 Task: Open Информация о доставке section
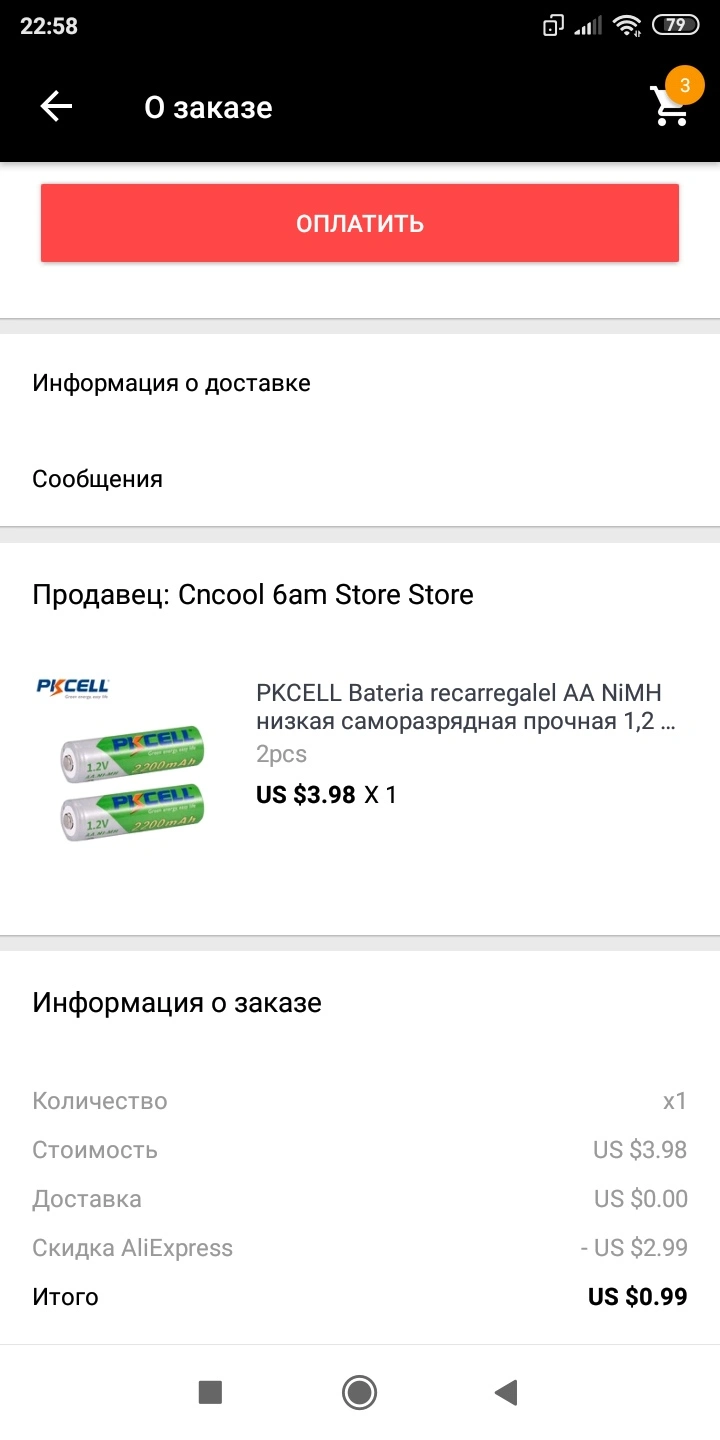point(360,383)
